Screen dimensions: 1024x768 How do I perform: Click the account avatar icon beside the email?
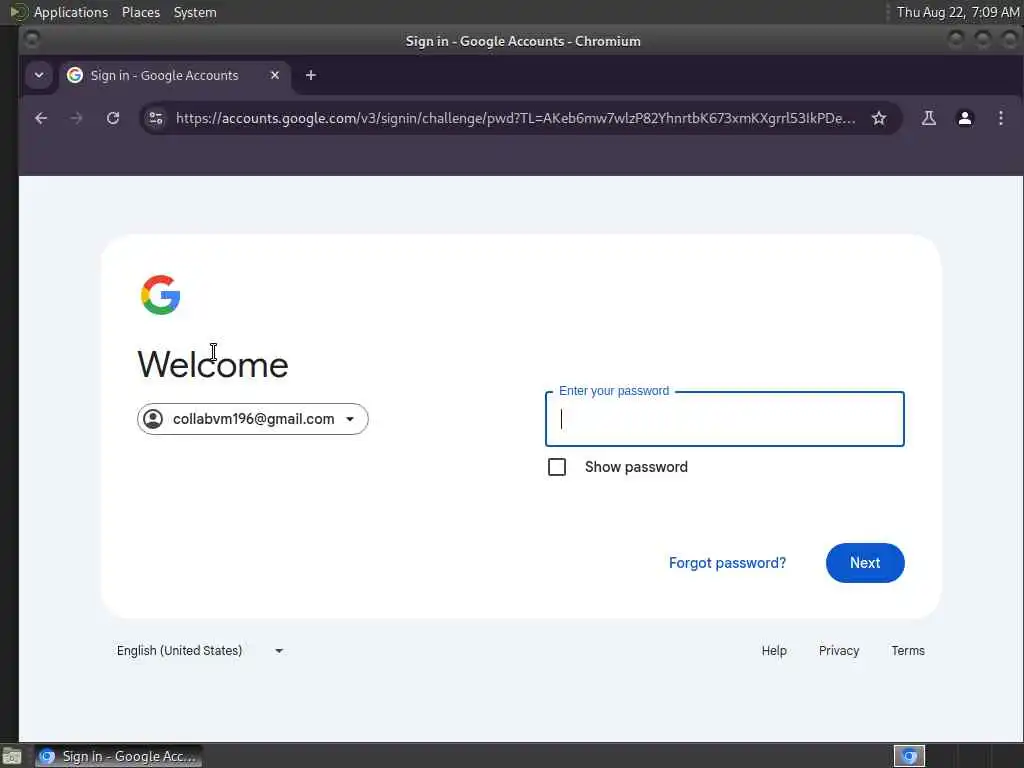coord(153,419)
